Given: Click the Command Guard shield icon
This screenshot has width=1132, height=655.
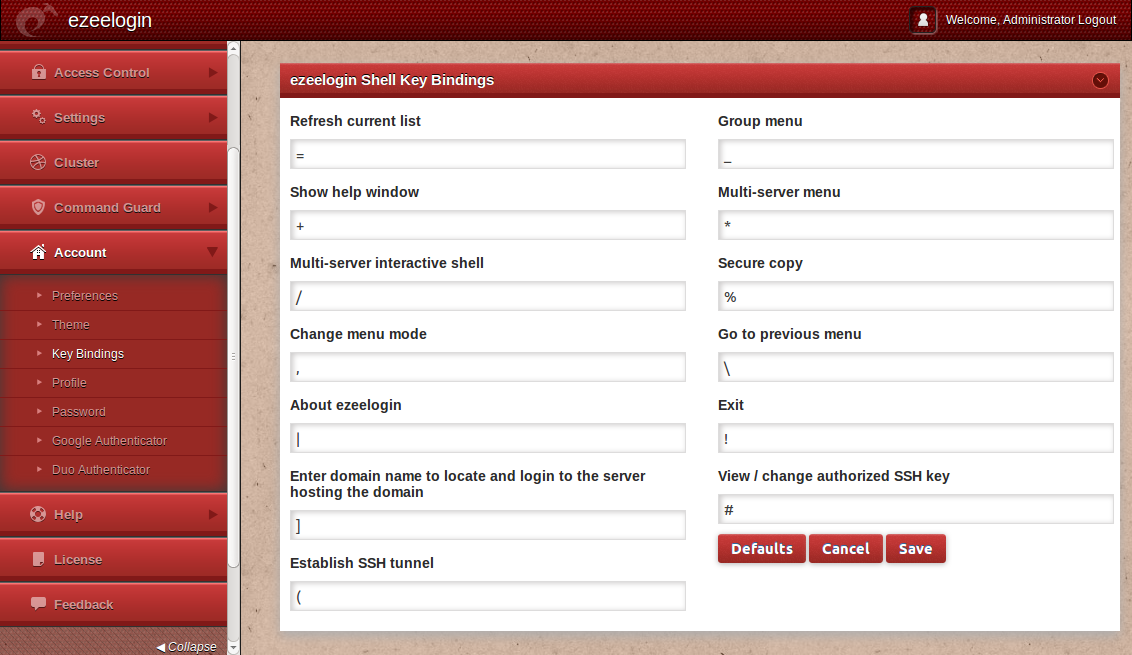Looking at the screenshot, I should pyautogui.click(x=38, y=207).
